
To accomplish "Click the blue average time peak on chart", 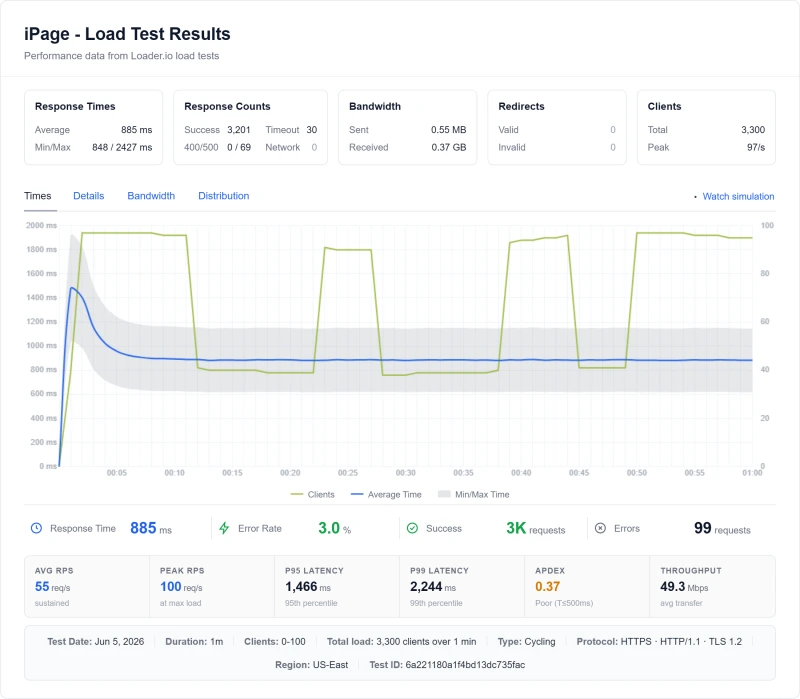I will point(72,288).
